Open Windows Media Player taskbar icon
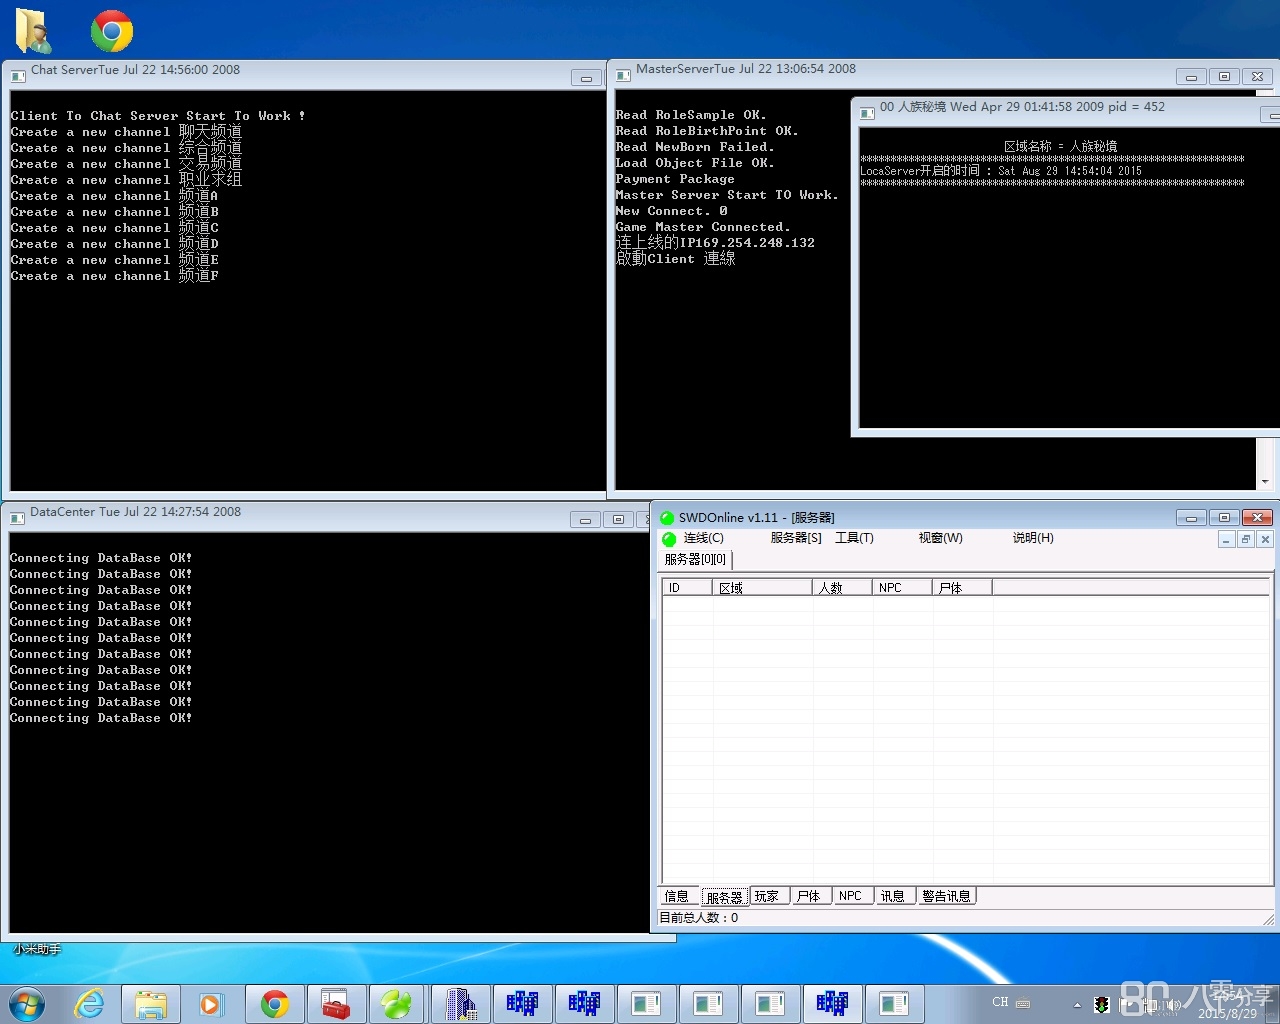The image size is (1280, 1024). [211, 1004]
